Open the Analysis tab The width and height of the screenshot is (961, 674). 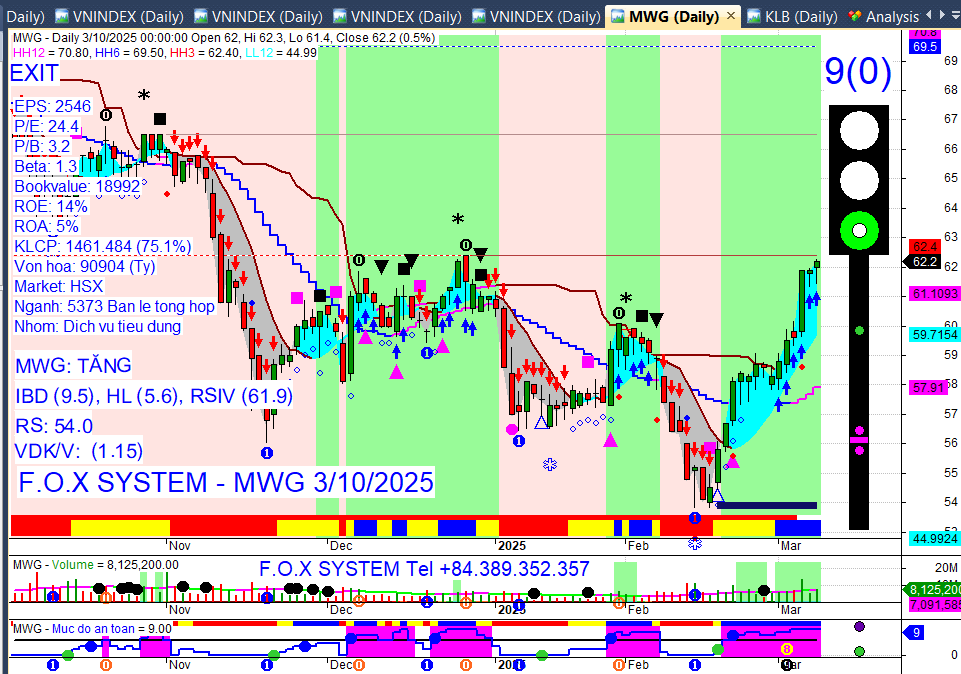coord(892,17)
